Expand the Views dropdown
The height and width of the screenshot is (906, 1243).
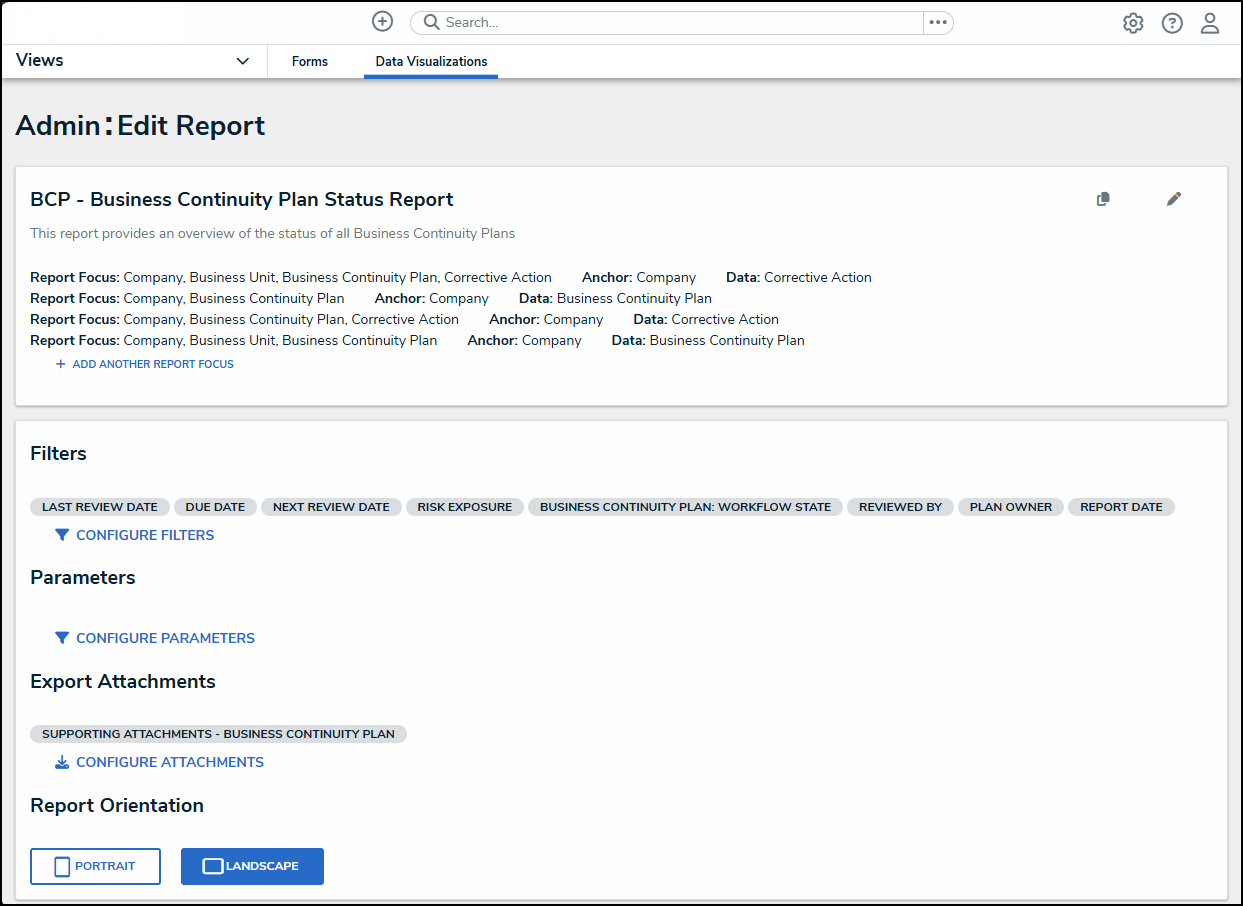coord(242,61)
